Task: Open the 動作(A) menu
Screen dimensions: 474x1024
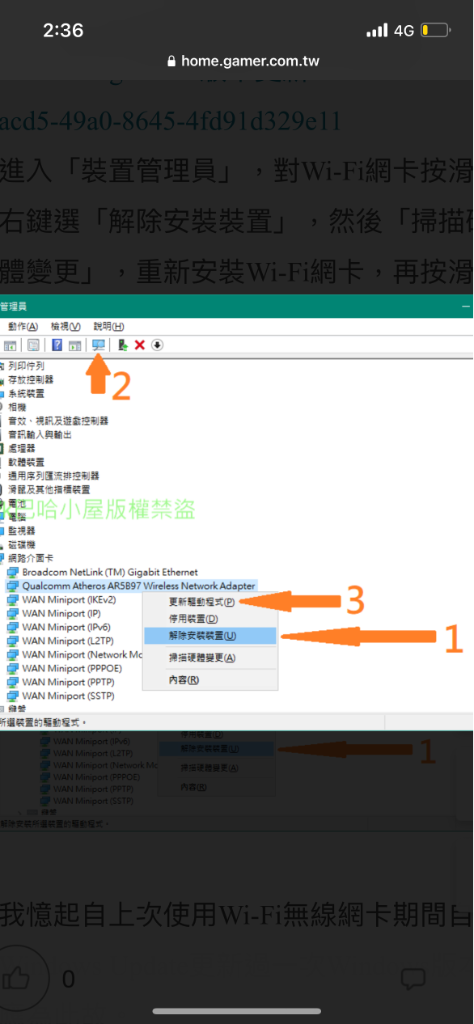Action: pos(23,327)
